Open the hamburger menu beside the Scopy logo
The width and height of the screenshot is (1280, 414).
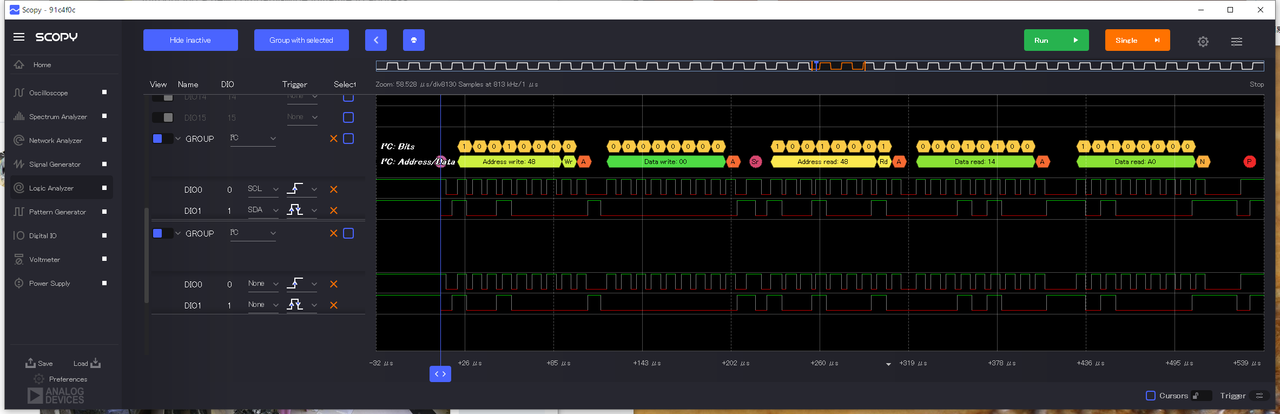18,37
